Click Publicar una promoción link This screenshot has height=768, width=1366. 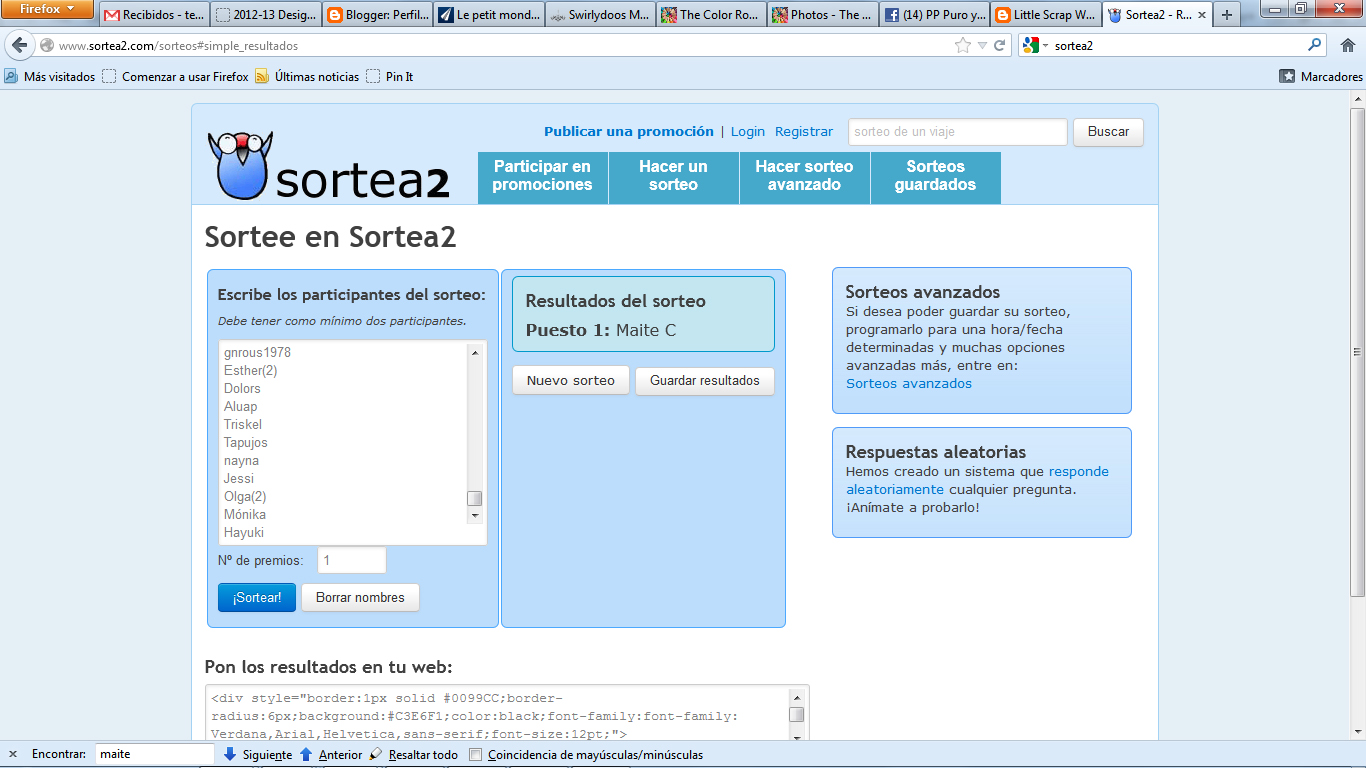click(x=629, y=131)
